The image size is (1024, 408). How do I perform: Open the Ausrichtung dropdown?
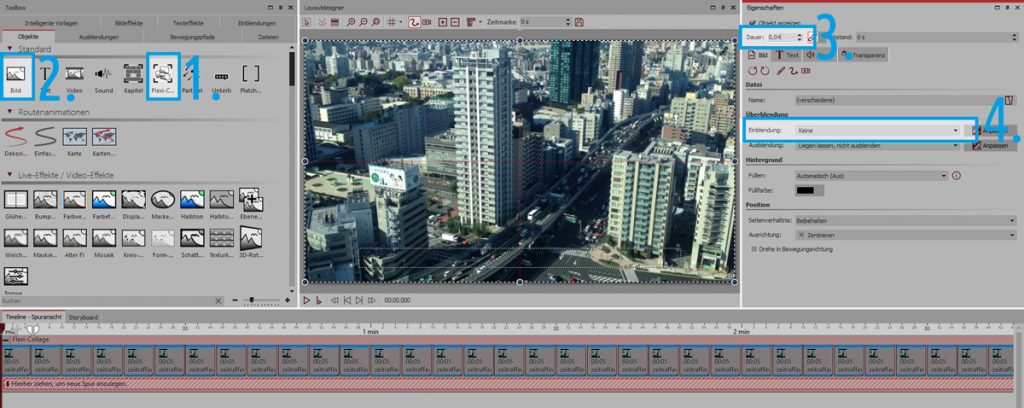905,234
